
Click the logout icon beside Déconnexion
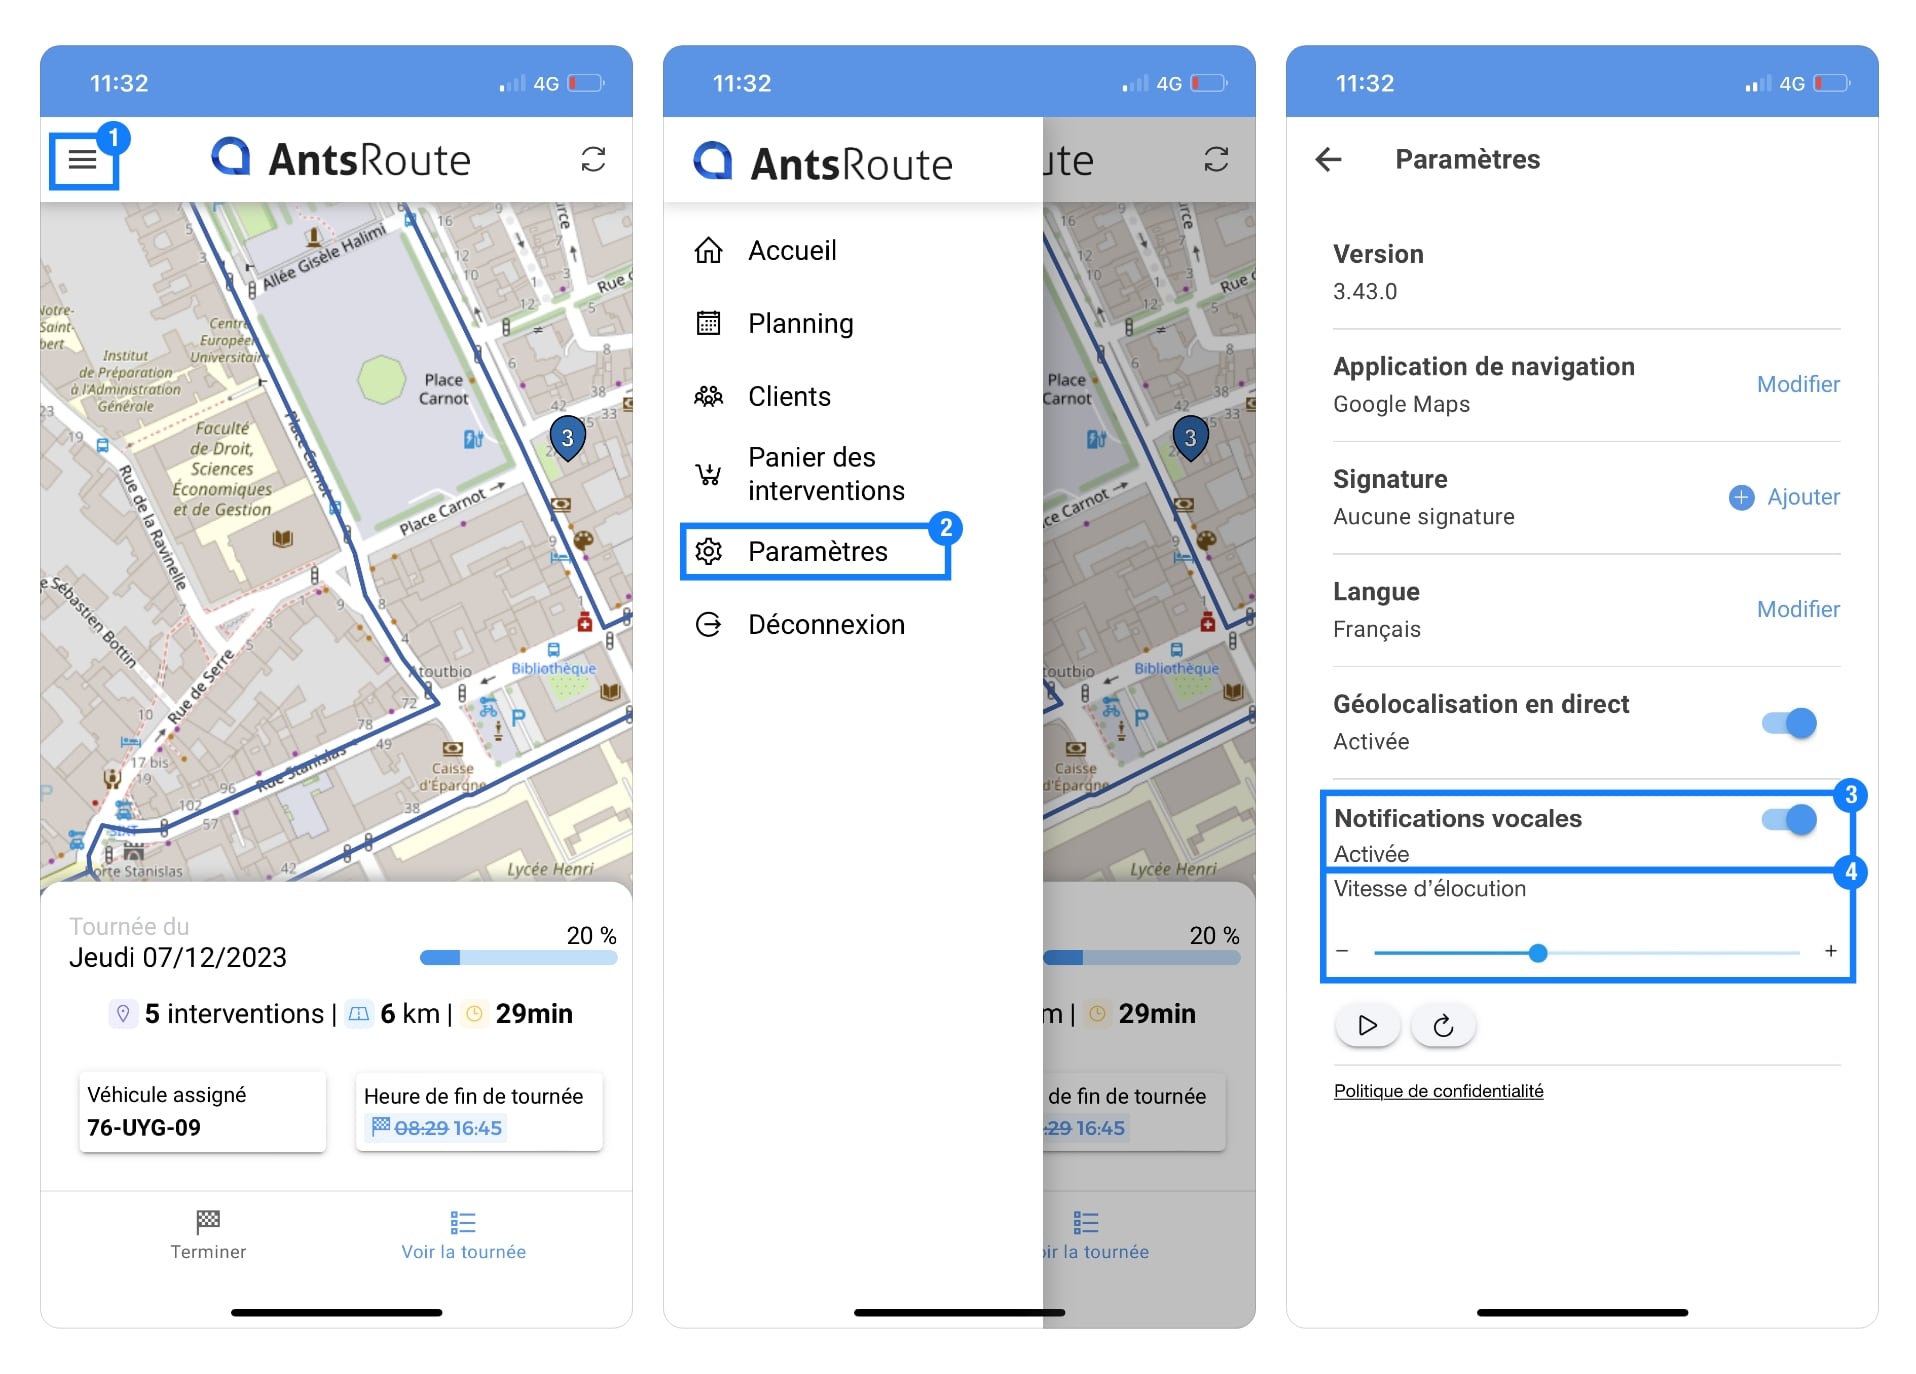708,624
